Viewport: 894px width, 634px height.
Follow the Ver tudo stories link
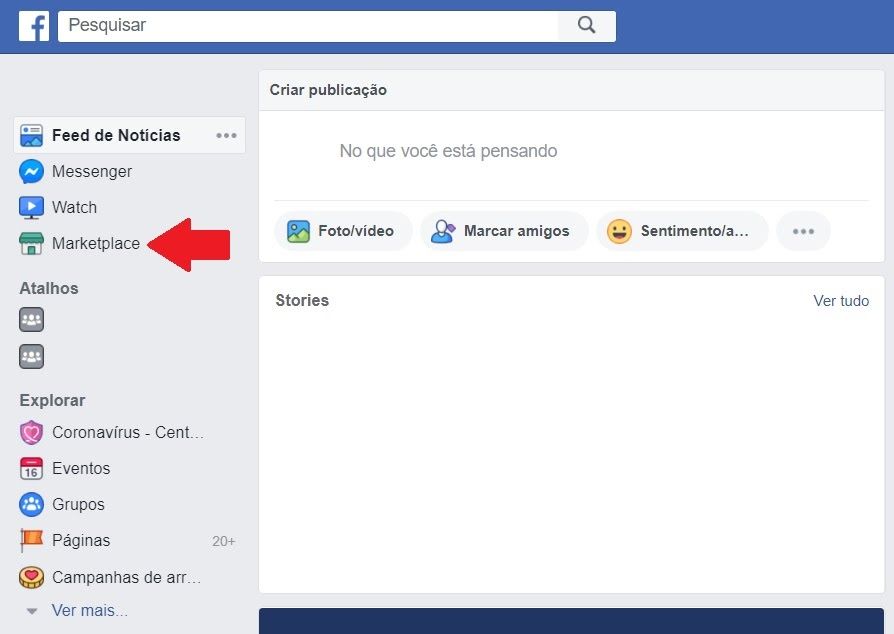[841, 301]
